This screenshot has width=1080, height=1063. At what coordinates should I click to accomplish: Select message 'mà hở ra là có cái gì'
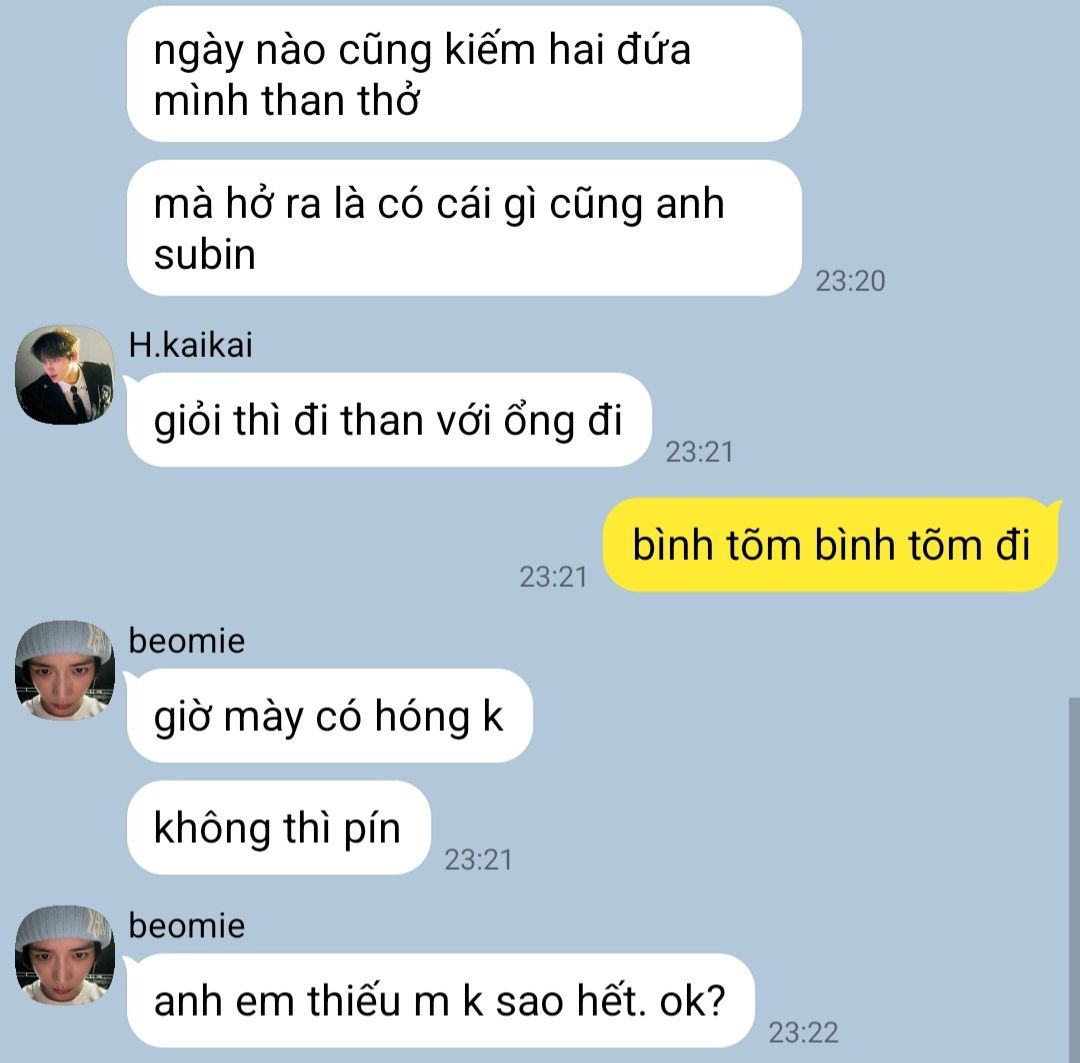[x=464, y=228]
